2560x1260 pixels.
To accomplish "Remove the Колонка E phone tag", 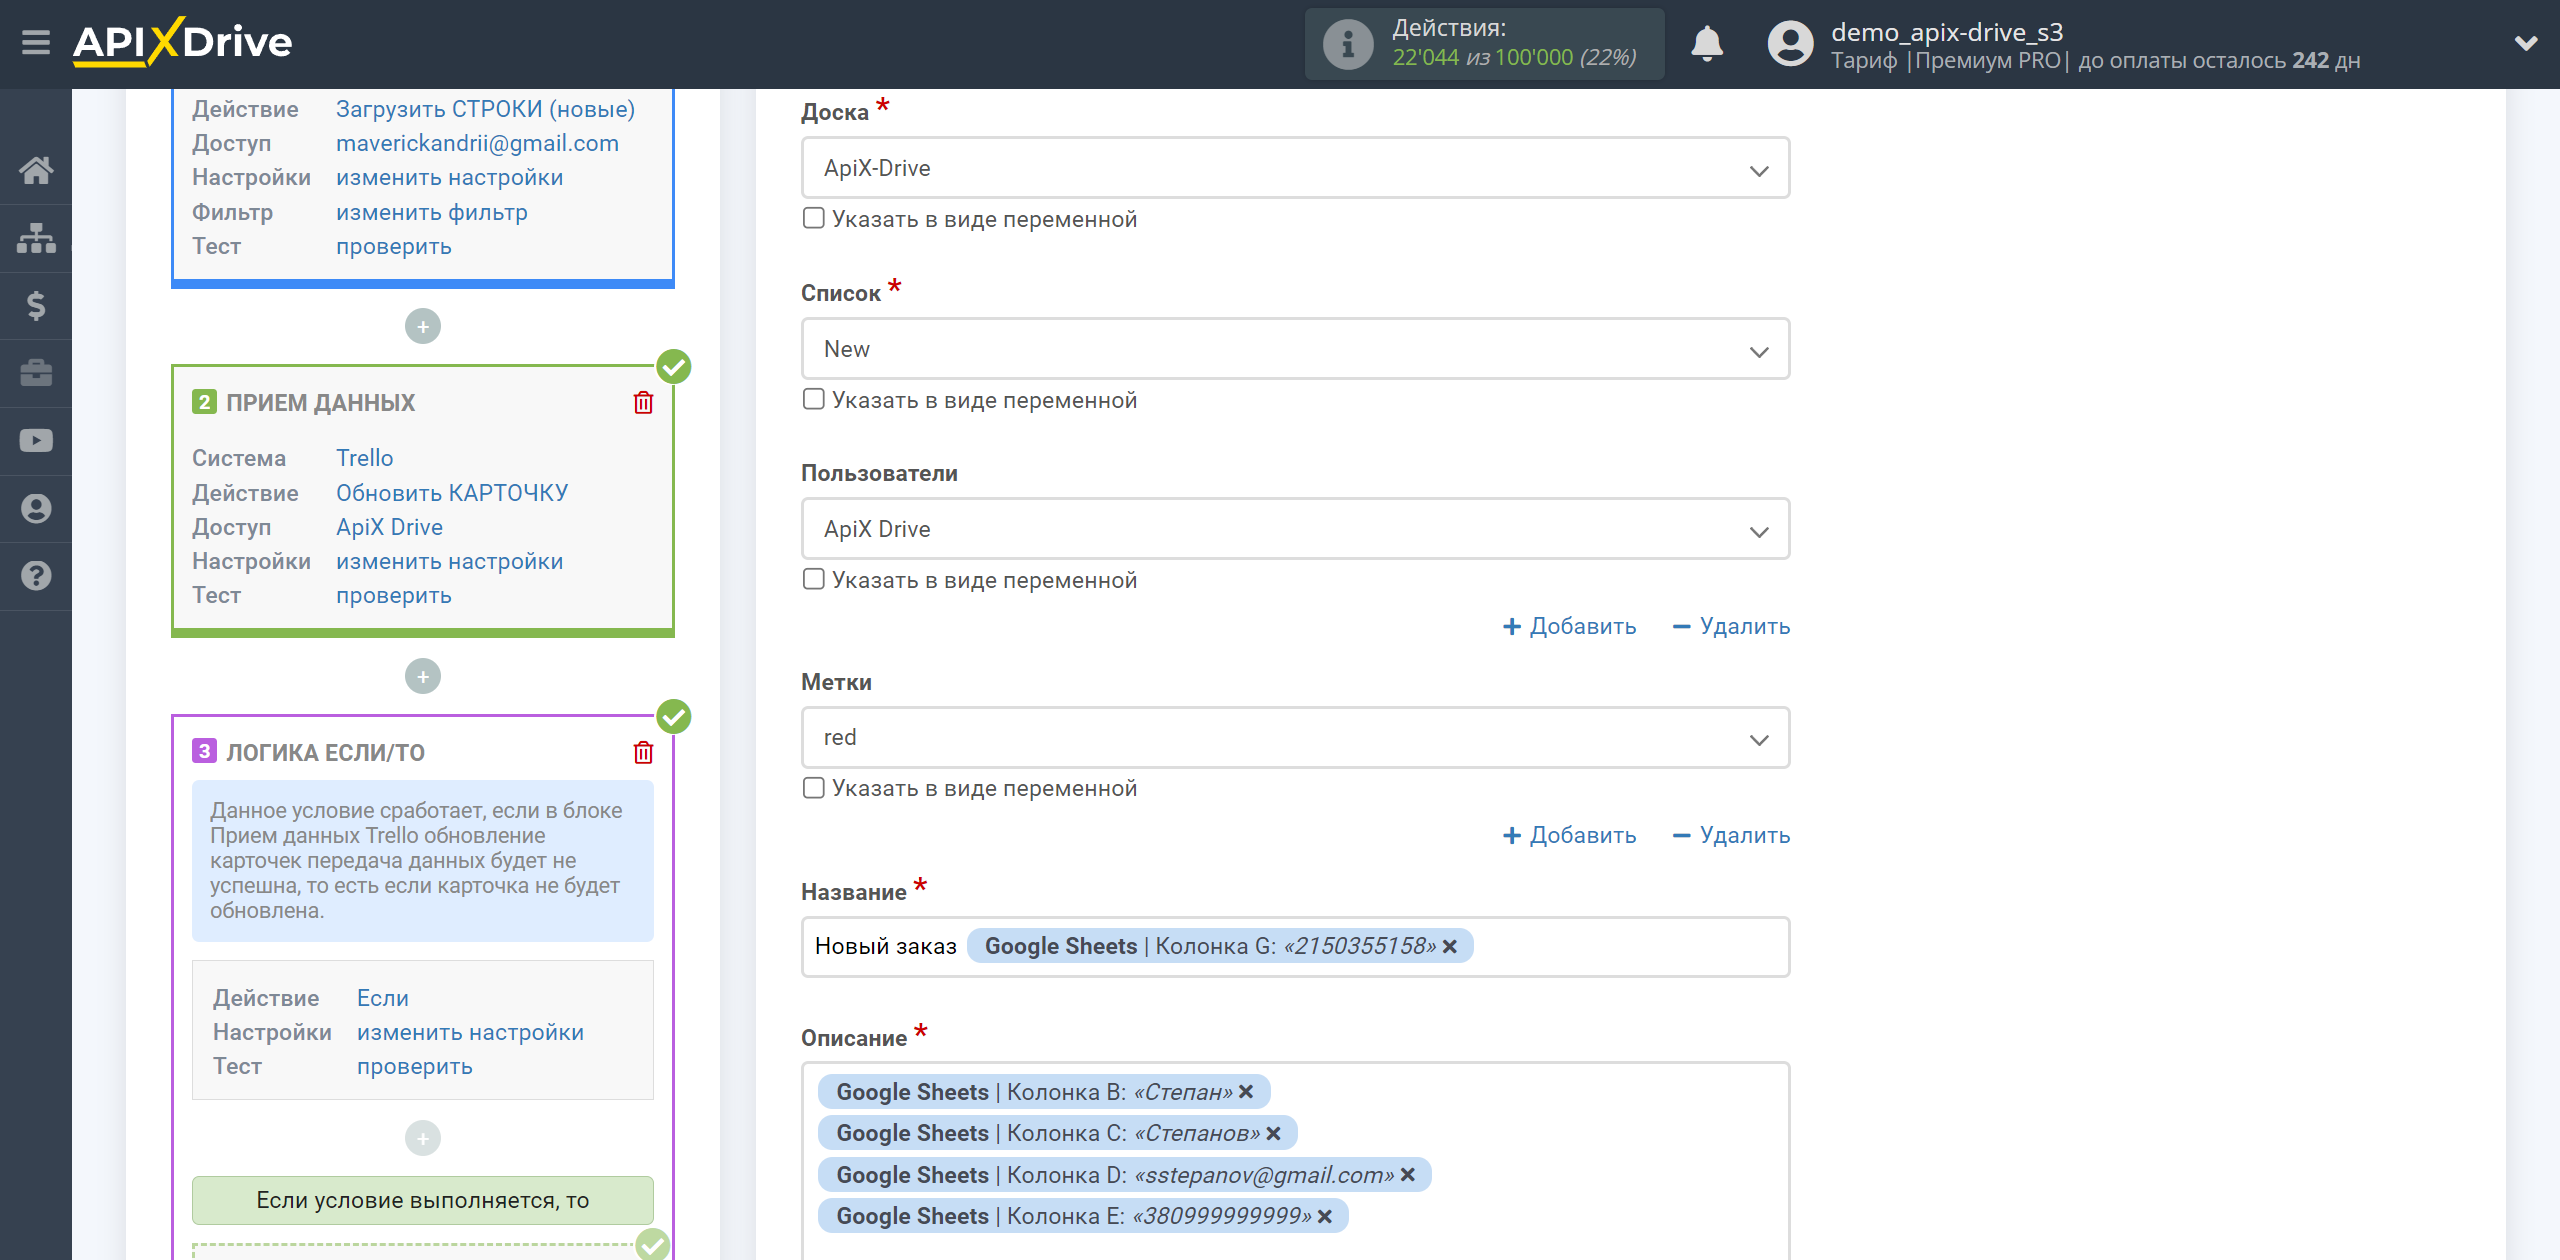I will point(1325,1217).
